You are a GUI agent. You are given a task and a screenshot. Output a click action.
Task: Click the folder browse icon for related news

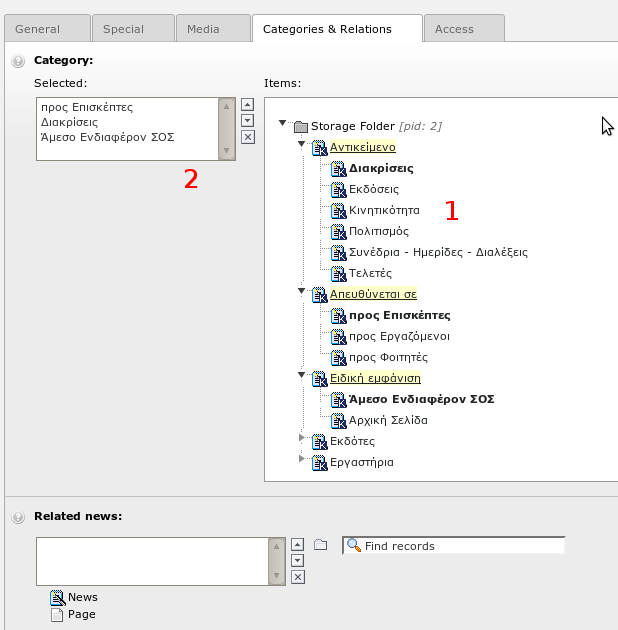(x=320, y=545)
